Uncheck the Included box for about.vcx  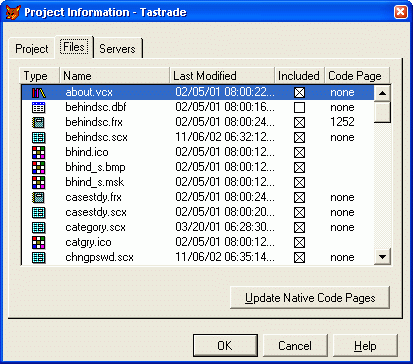299,92
